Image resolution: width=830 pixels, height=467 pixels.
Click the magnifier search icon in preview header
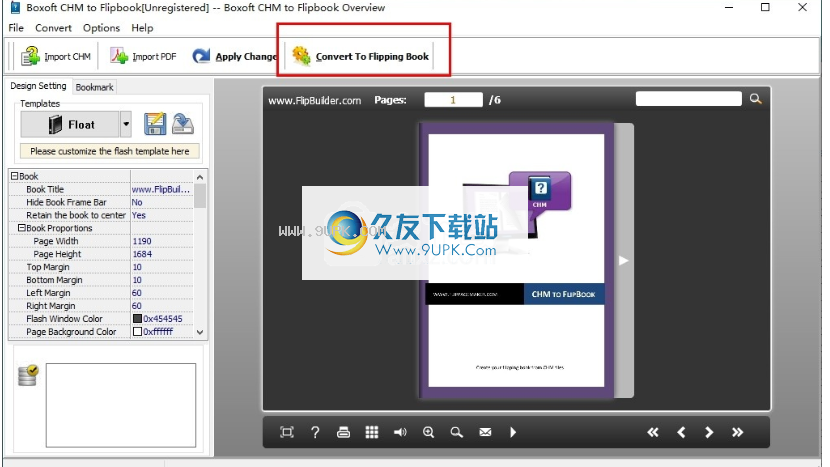pos(755,99)
